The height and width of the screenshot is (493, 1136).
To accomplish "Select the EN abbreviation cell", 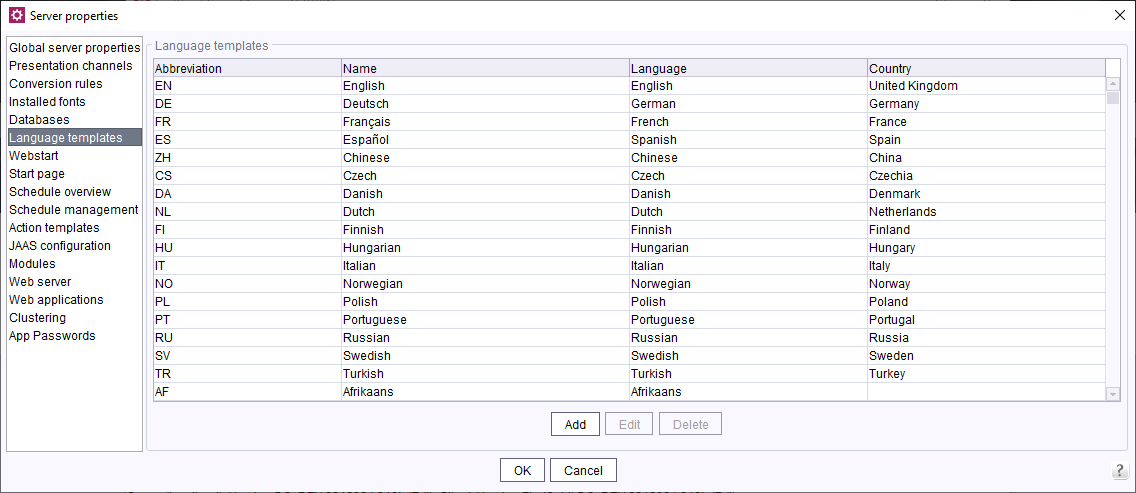I will click(247, 86).
